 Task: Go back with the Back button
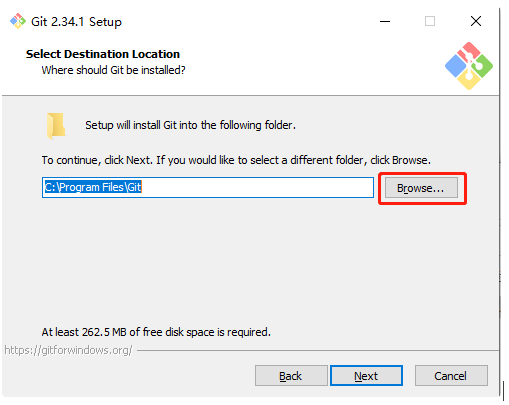coord(291,376)
